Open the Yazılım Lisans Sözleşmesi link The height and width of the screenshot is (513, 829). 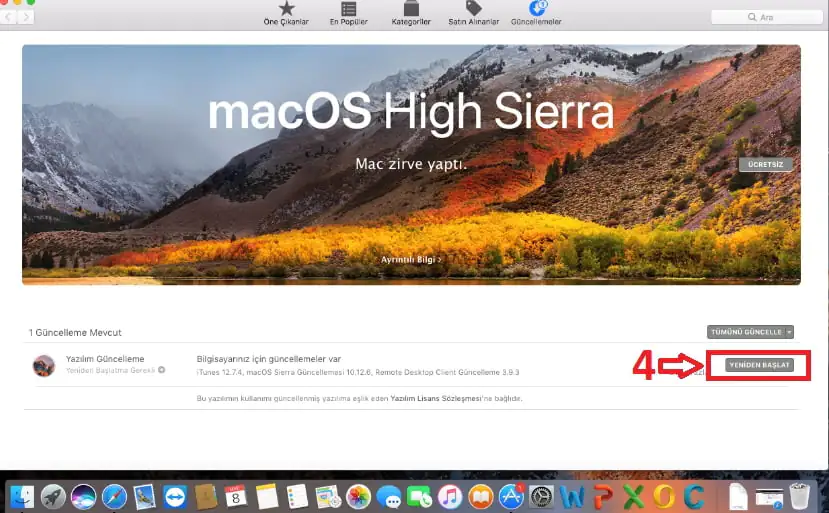(x=436, y=399)
